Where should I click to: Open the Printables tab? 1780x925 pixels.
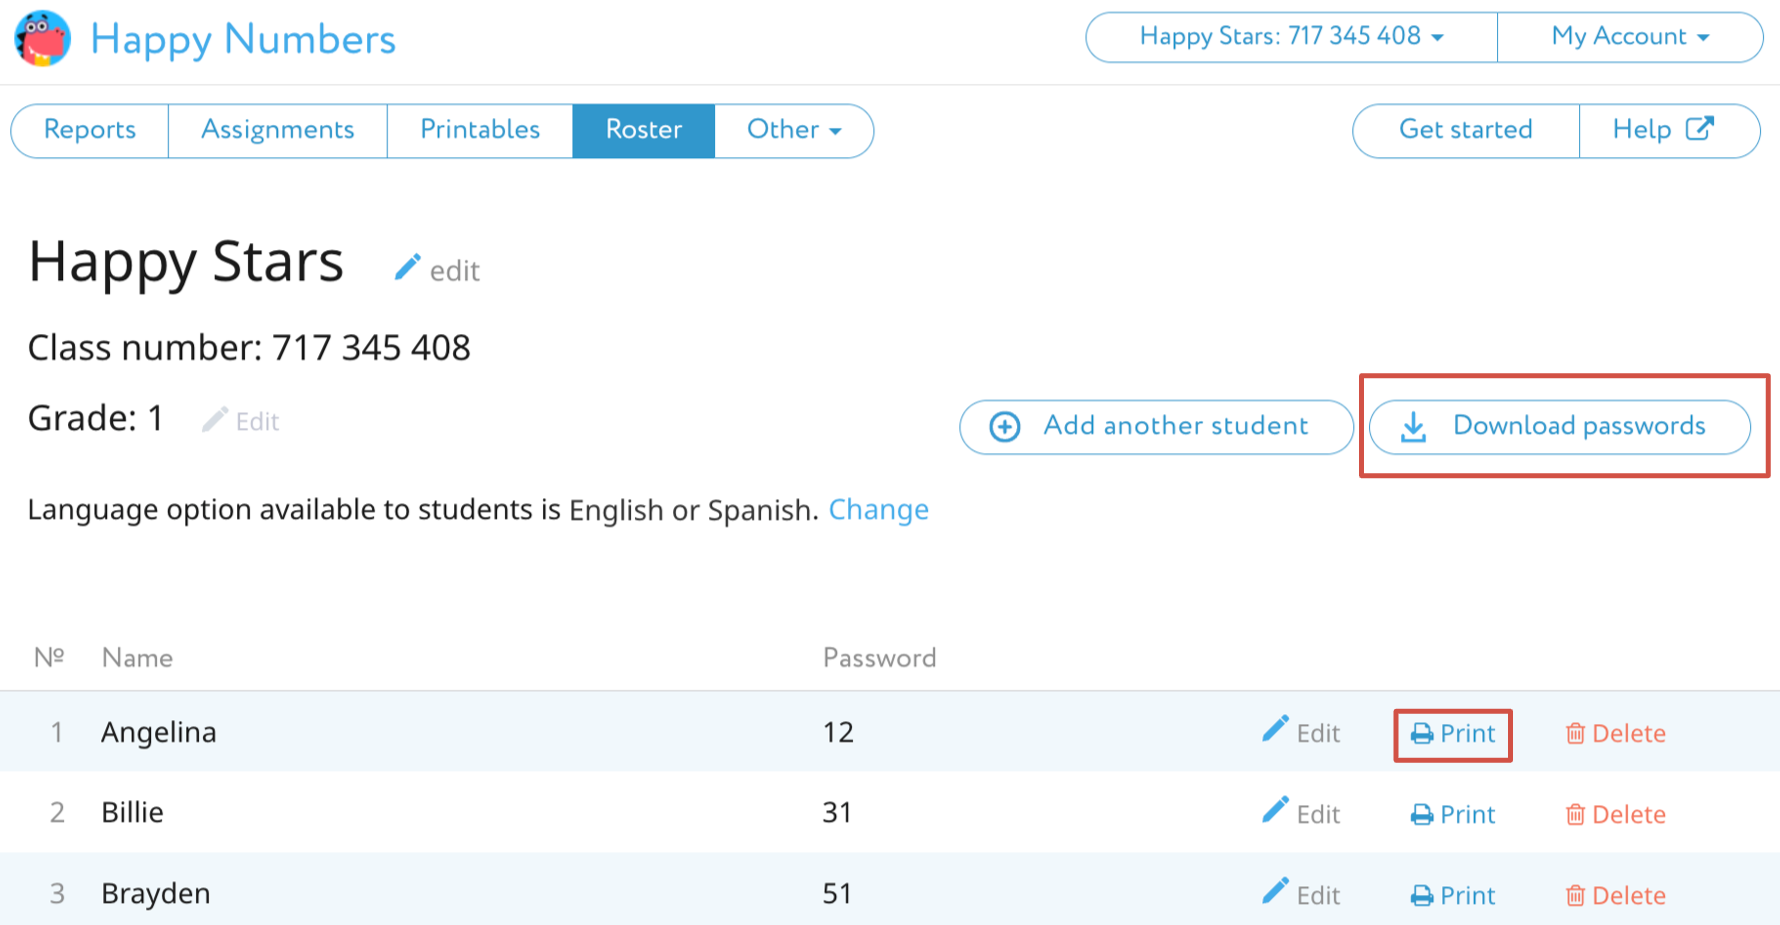(x=480, y=130)
